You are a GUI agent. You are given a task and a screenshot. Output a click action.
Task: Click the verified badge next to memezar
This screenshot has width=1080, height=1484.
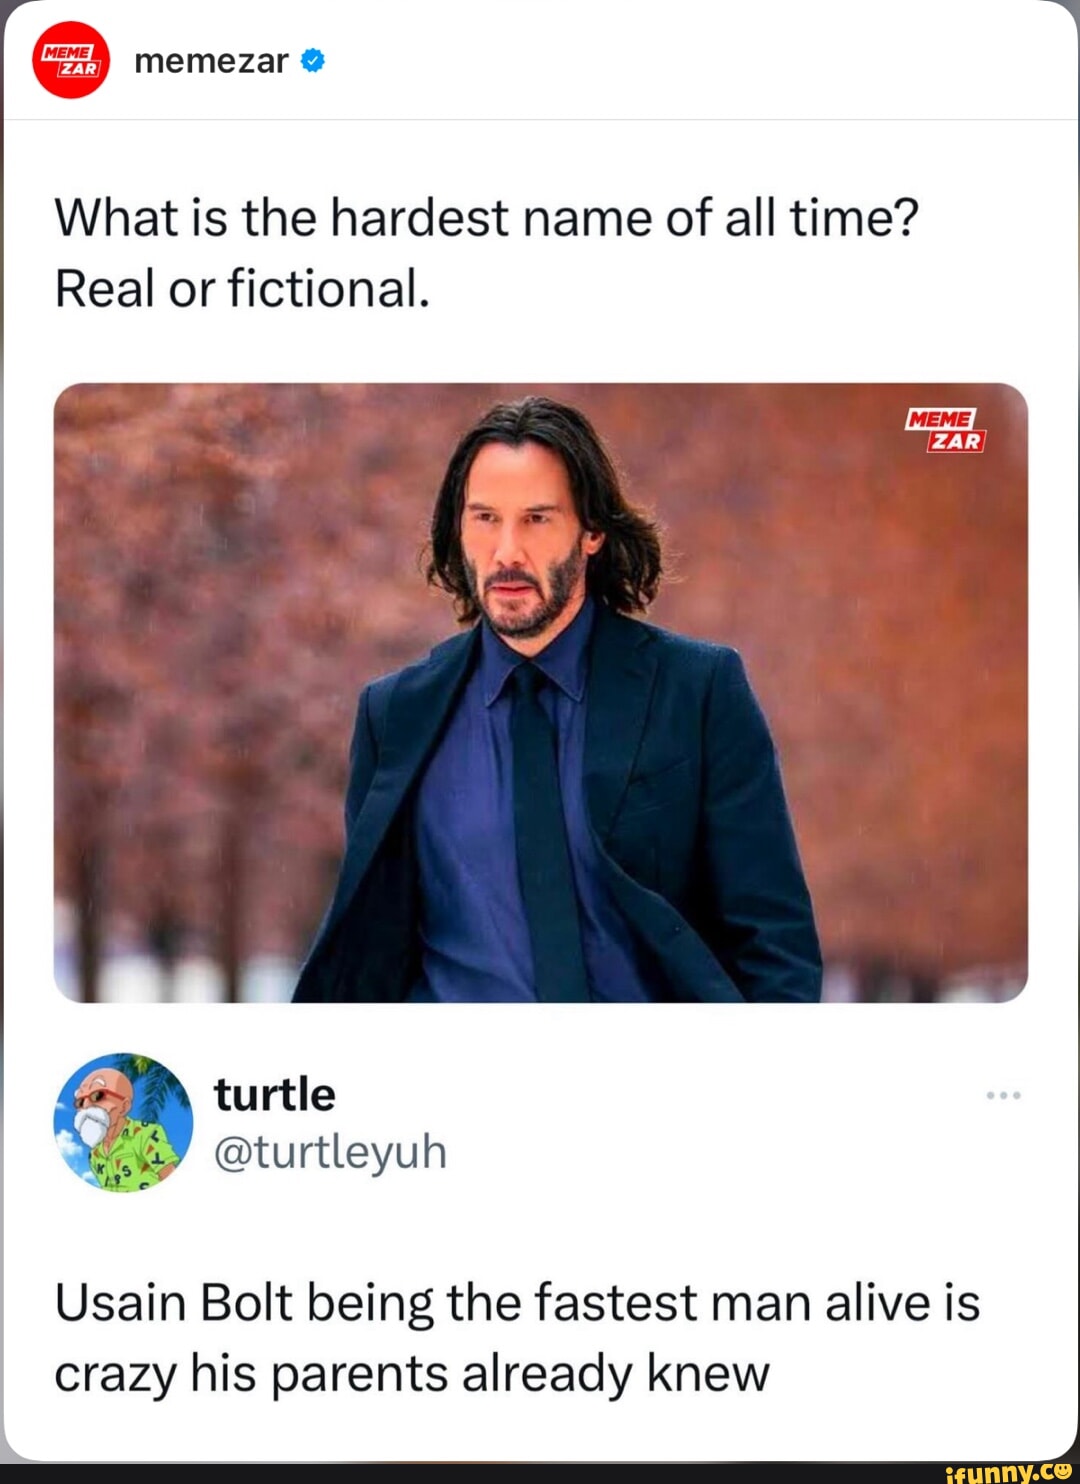point(312,60)
